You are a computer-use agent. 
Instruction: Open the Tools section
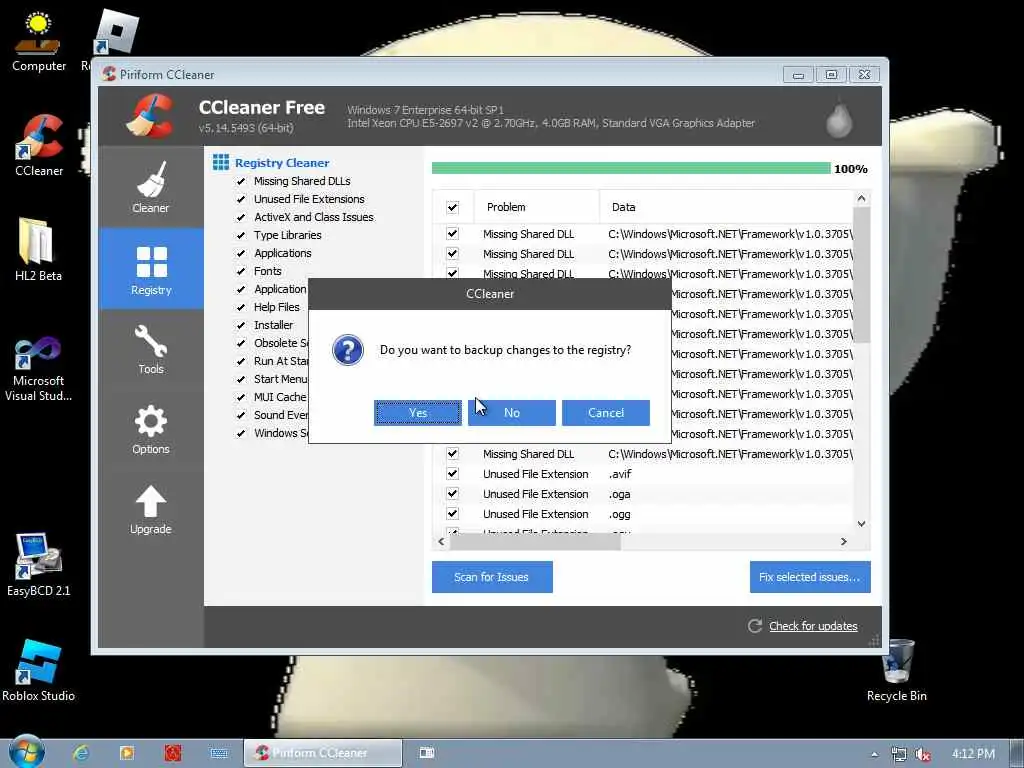point(151,349)
